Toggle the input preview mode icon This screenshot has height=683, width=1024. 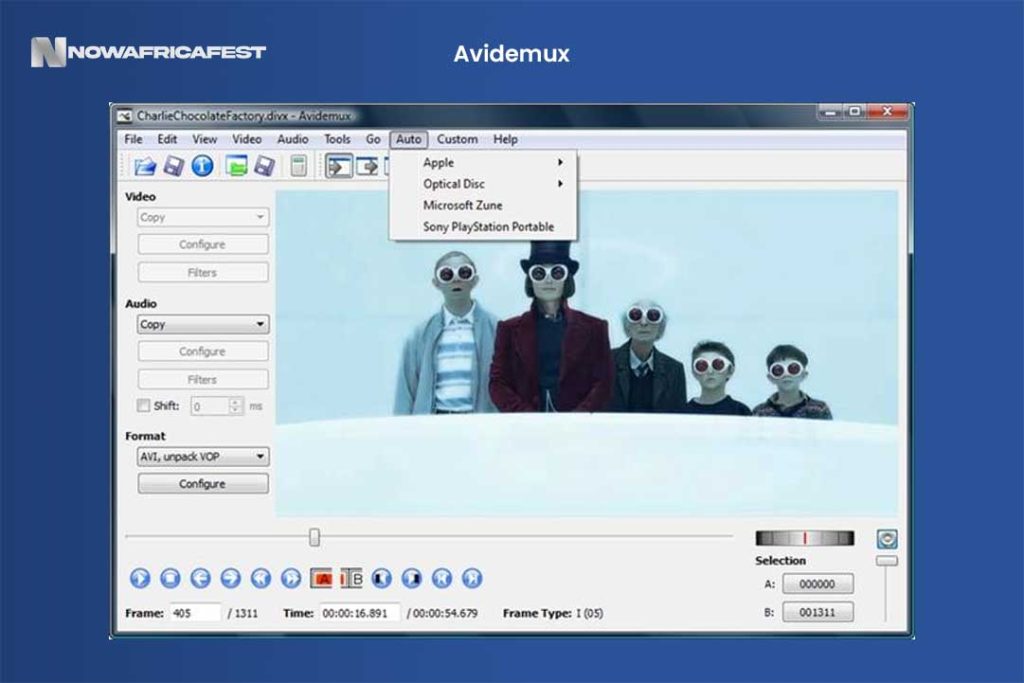point(339,167)
